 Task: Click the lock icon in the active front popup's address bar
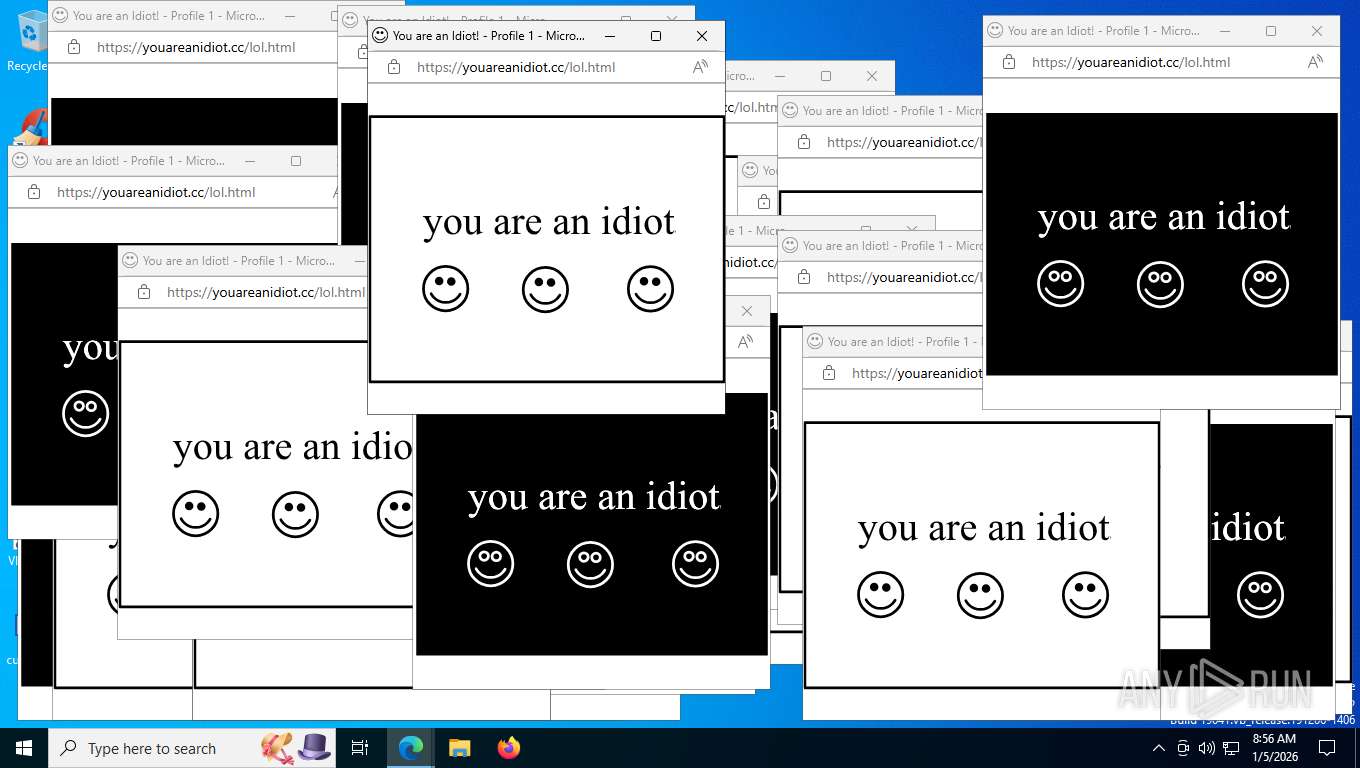(394, 67)
